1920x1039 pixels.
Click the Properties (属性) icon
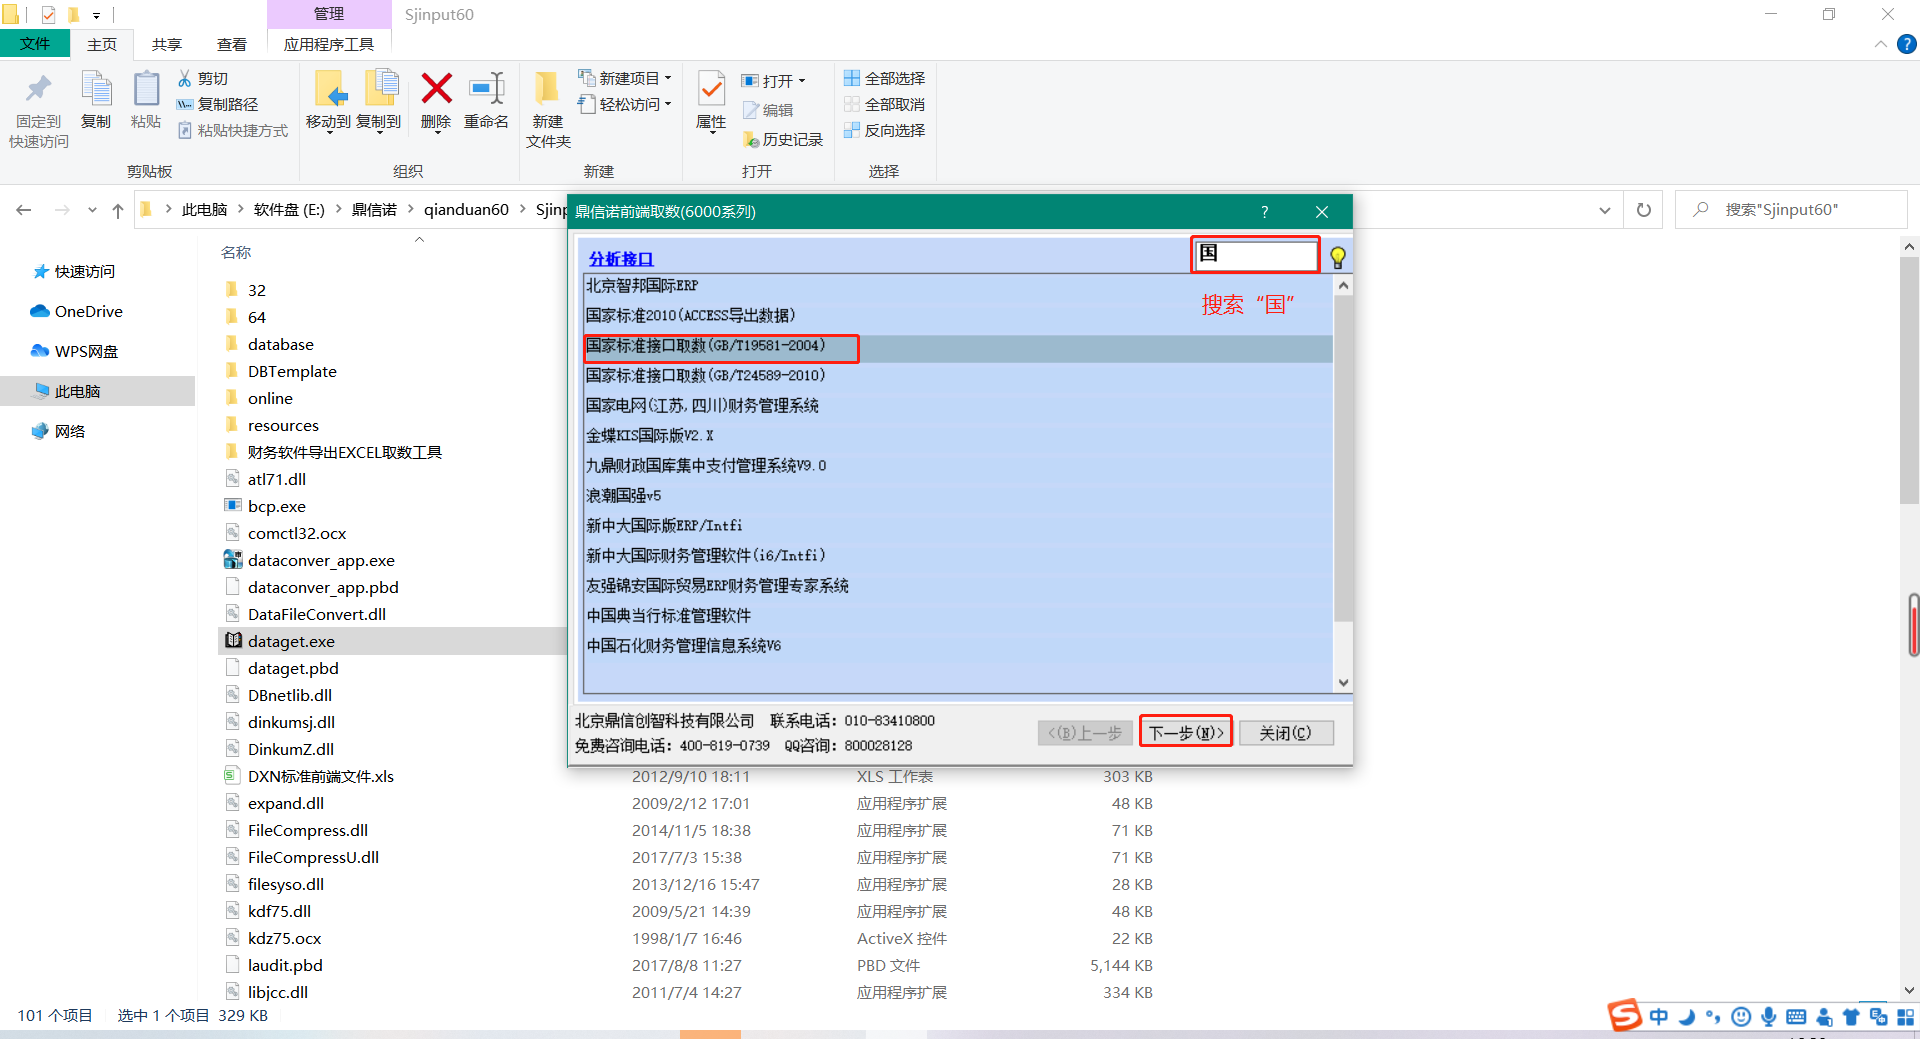point(711,90)
